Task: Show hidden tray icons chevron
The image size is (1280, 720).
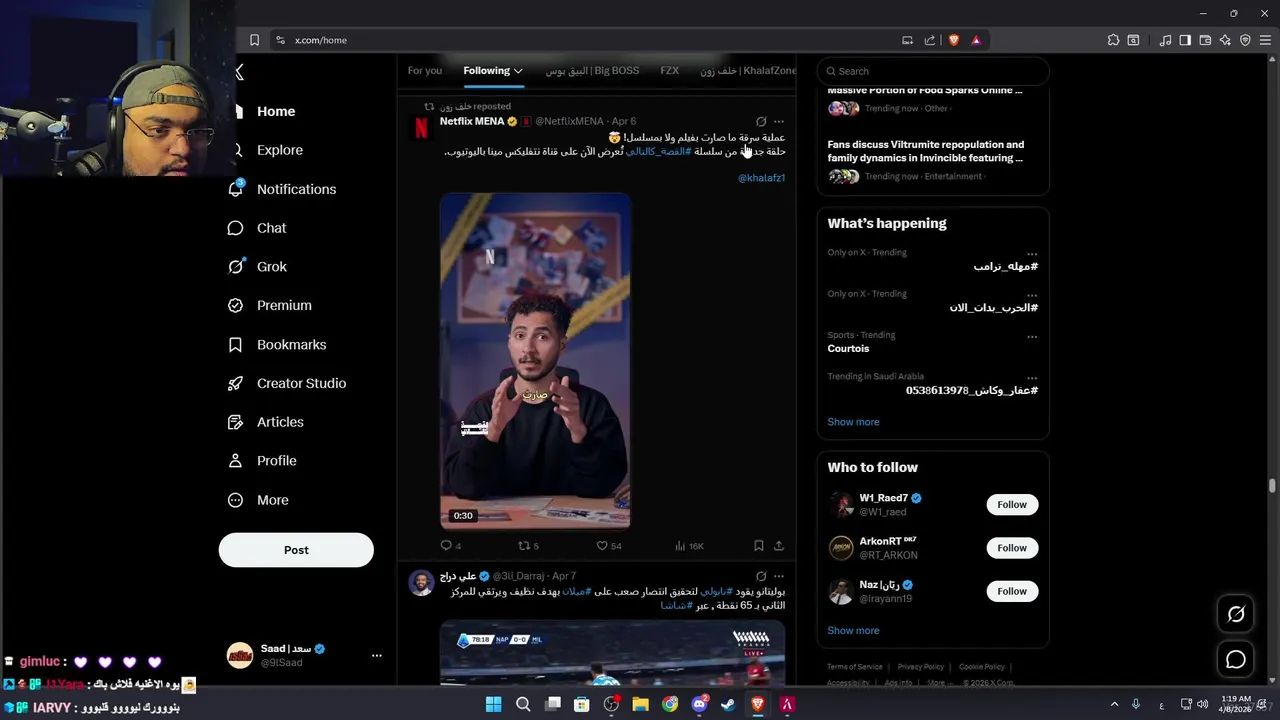Action: (x=1114, y=705)
